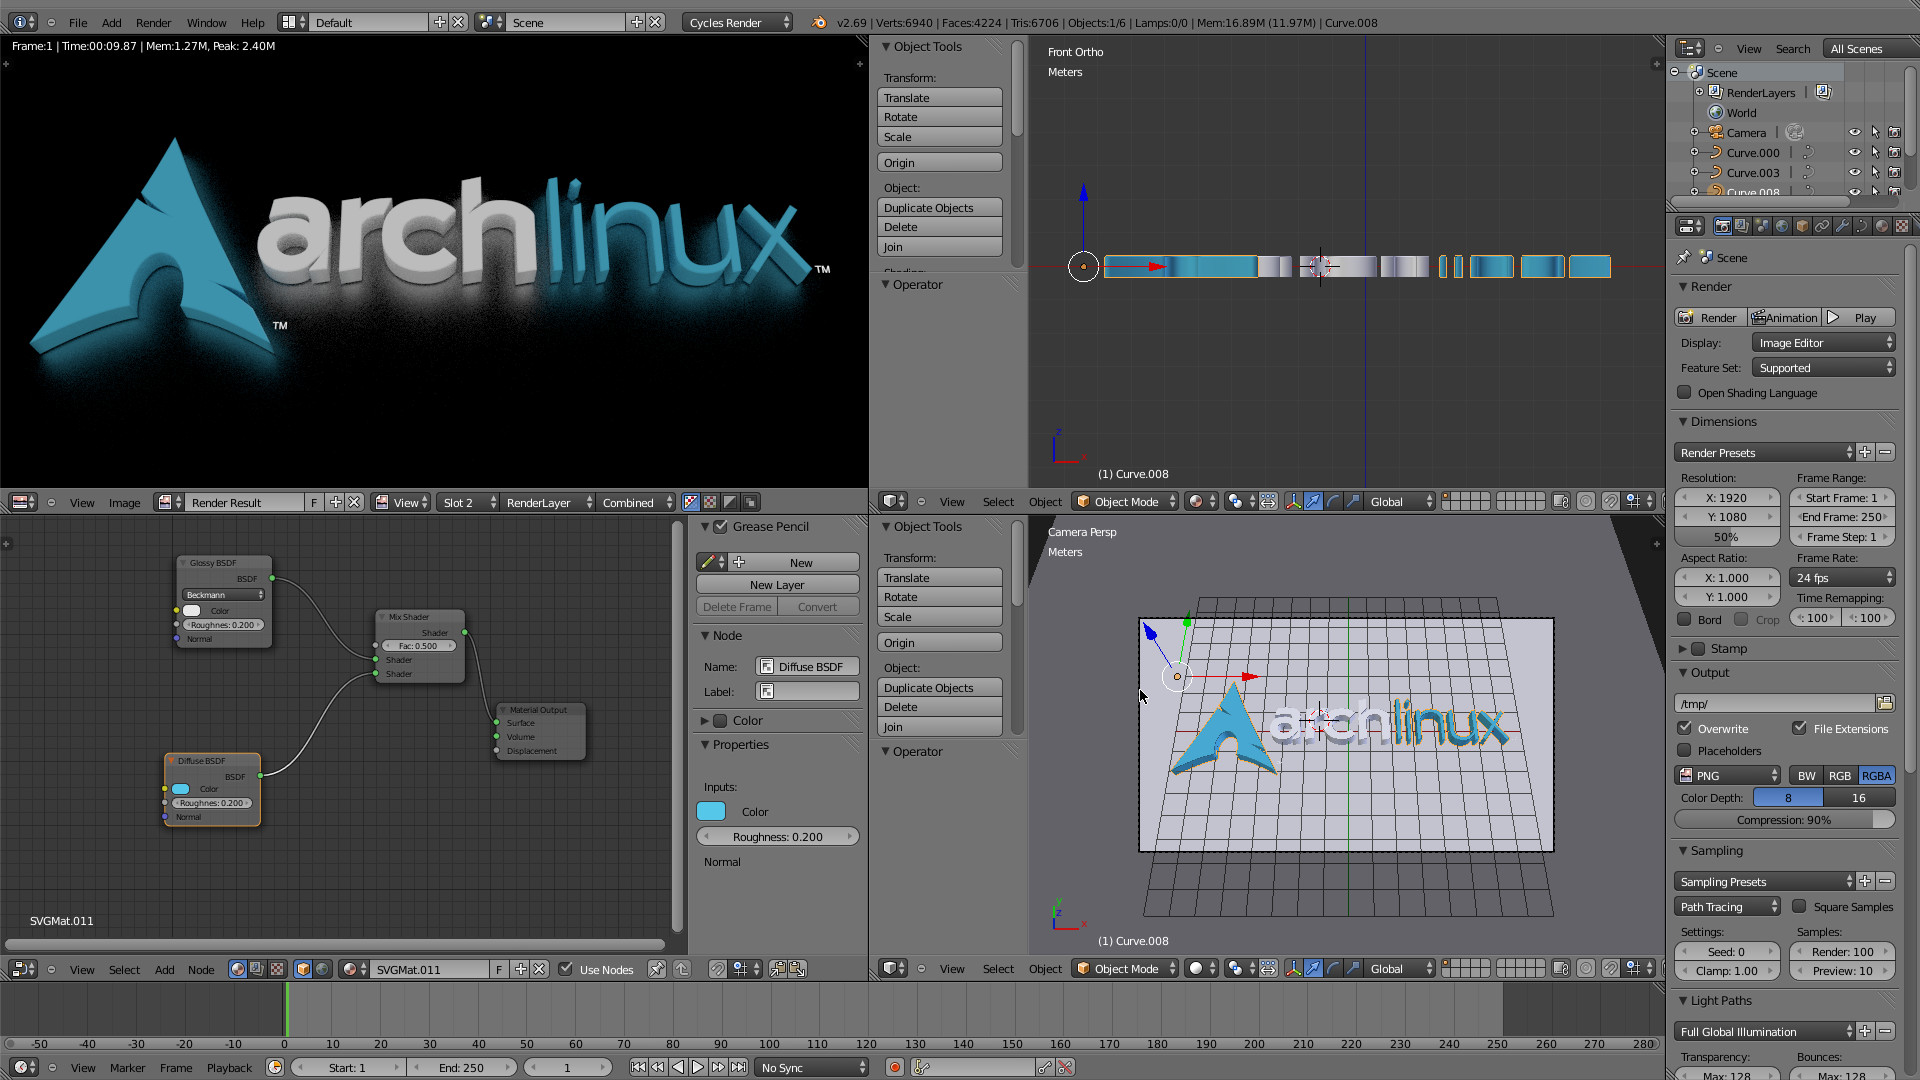Play animation forward in timeline

pos(698,1068)
